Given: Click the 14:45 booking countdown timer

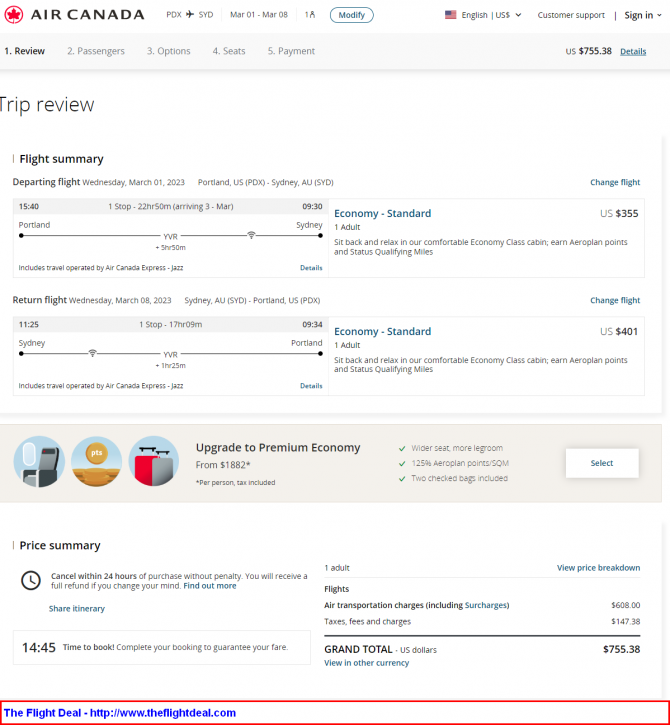Looking at the screenshot, I should coord(39,647).
